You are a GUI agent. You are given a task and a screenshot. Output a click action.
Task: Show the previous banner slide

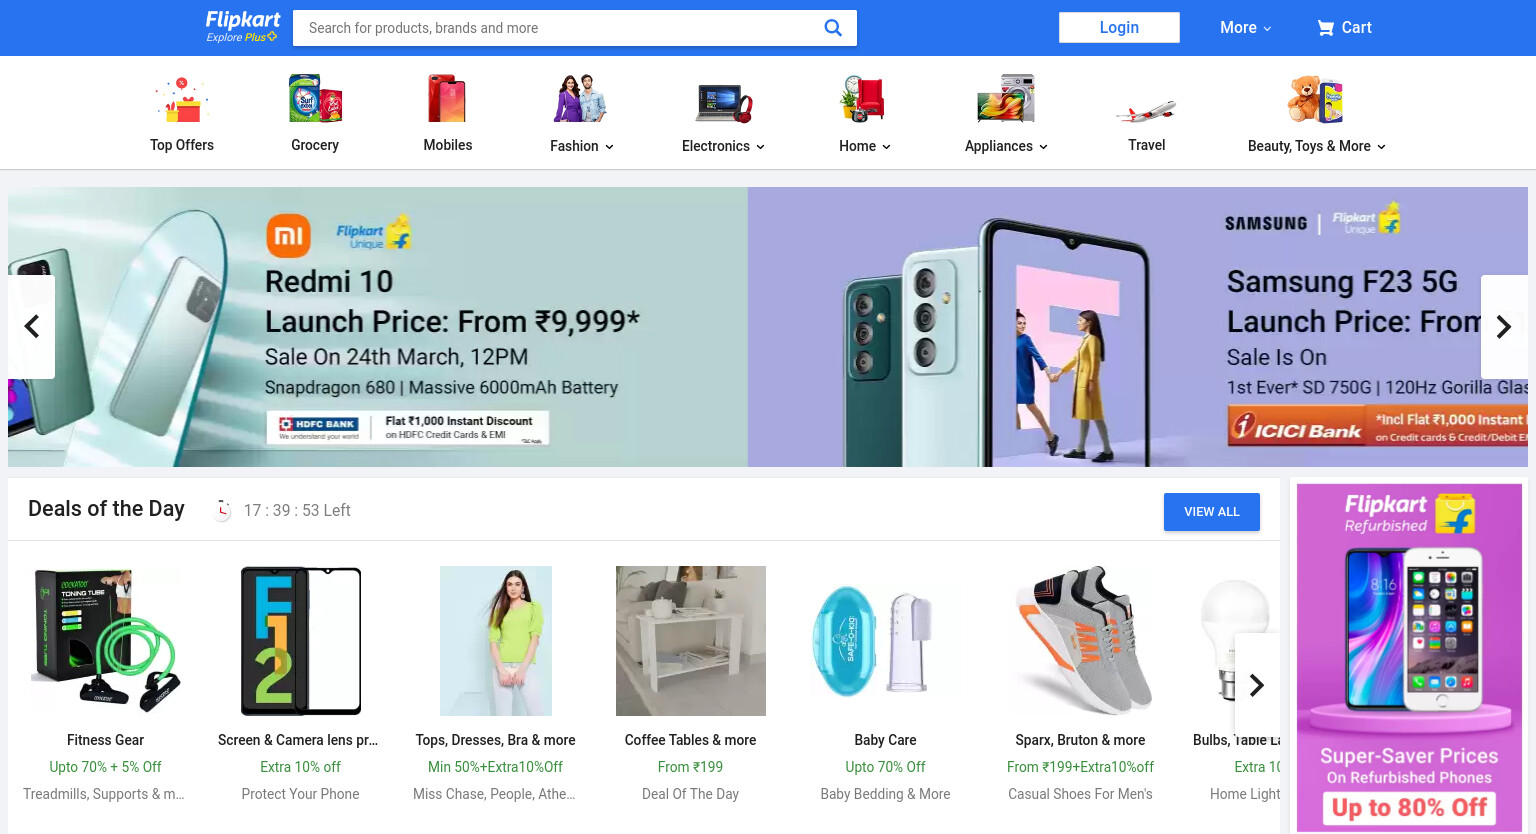pyautogui.click(x=31, y=327)
